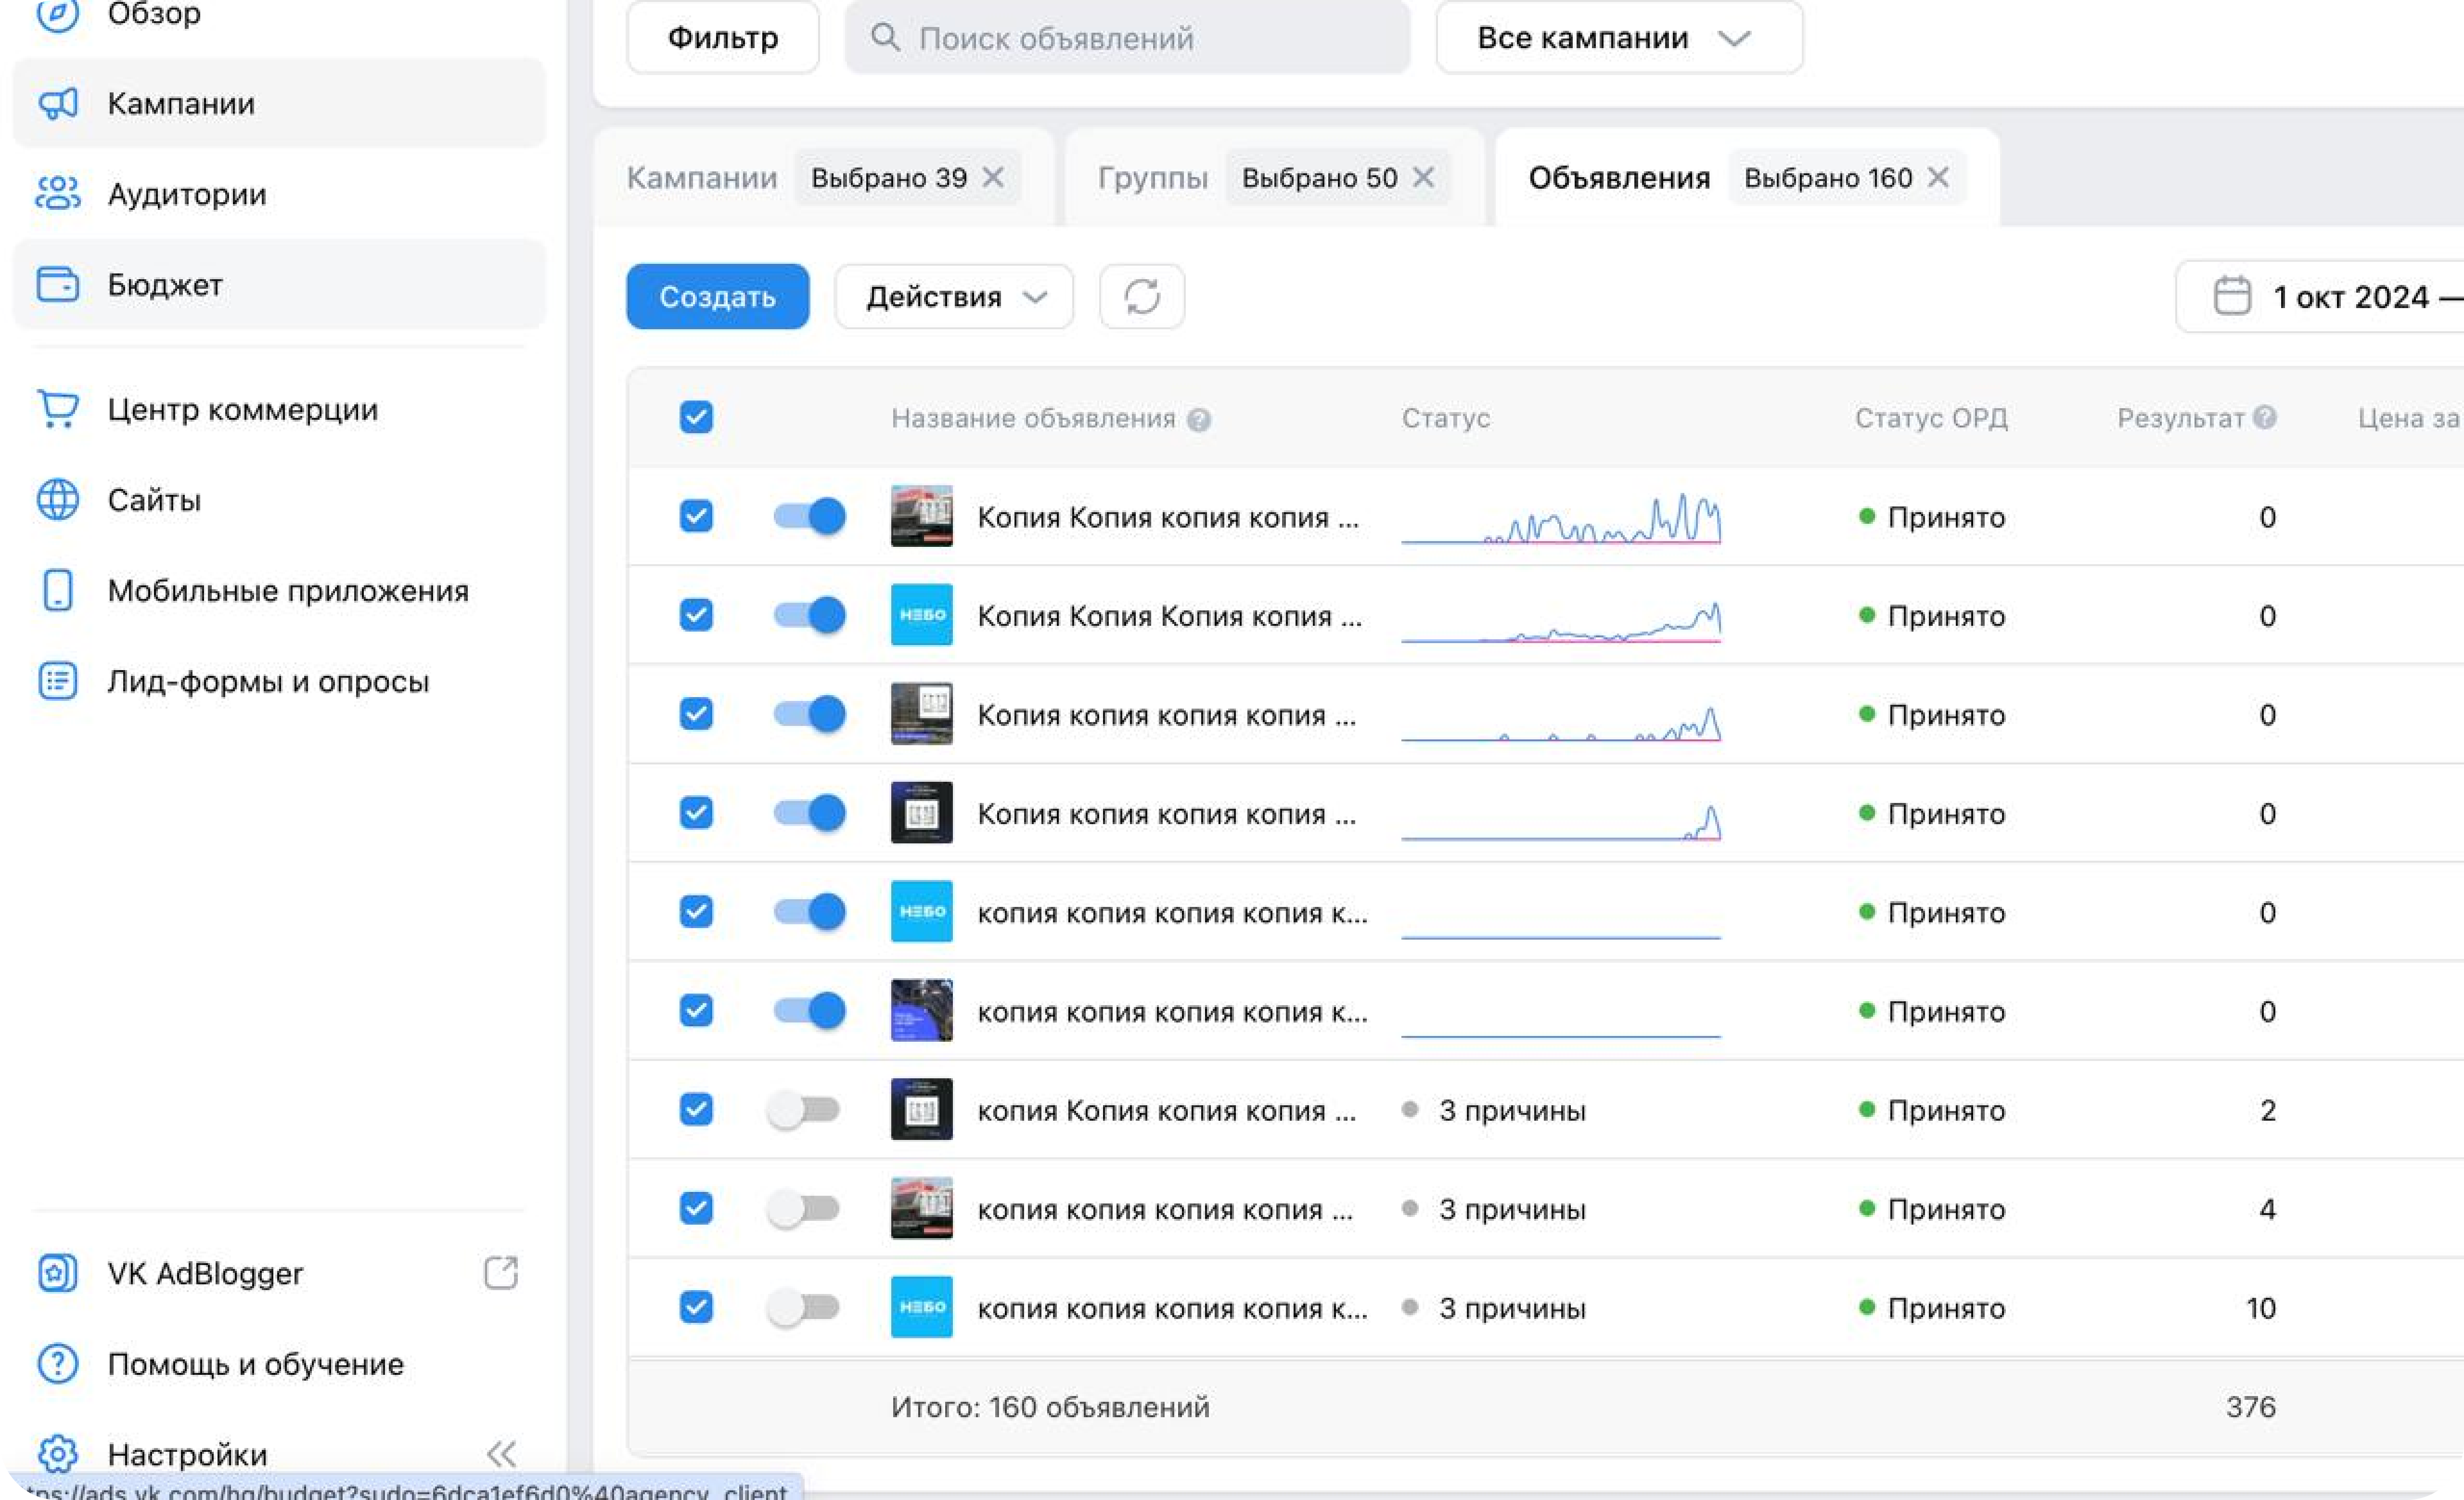Click the Создать button
This screenshot has height=1500, width=2464.
(717, 297)
